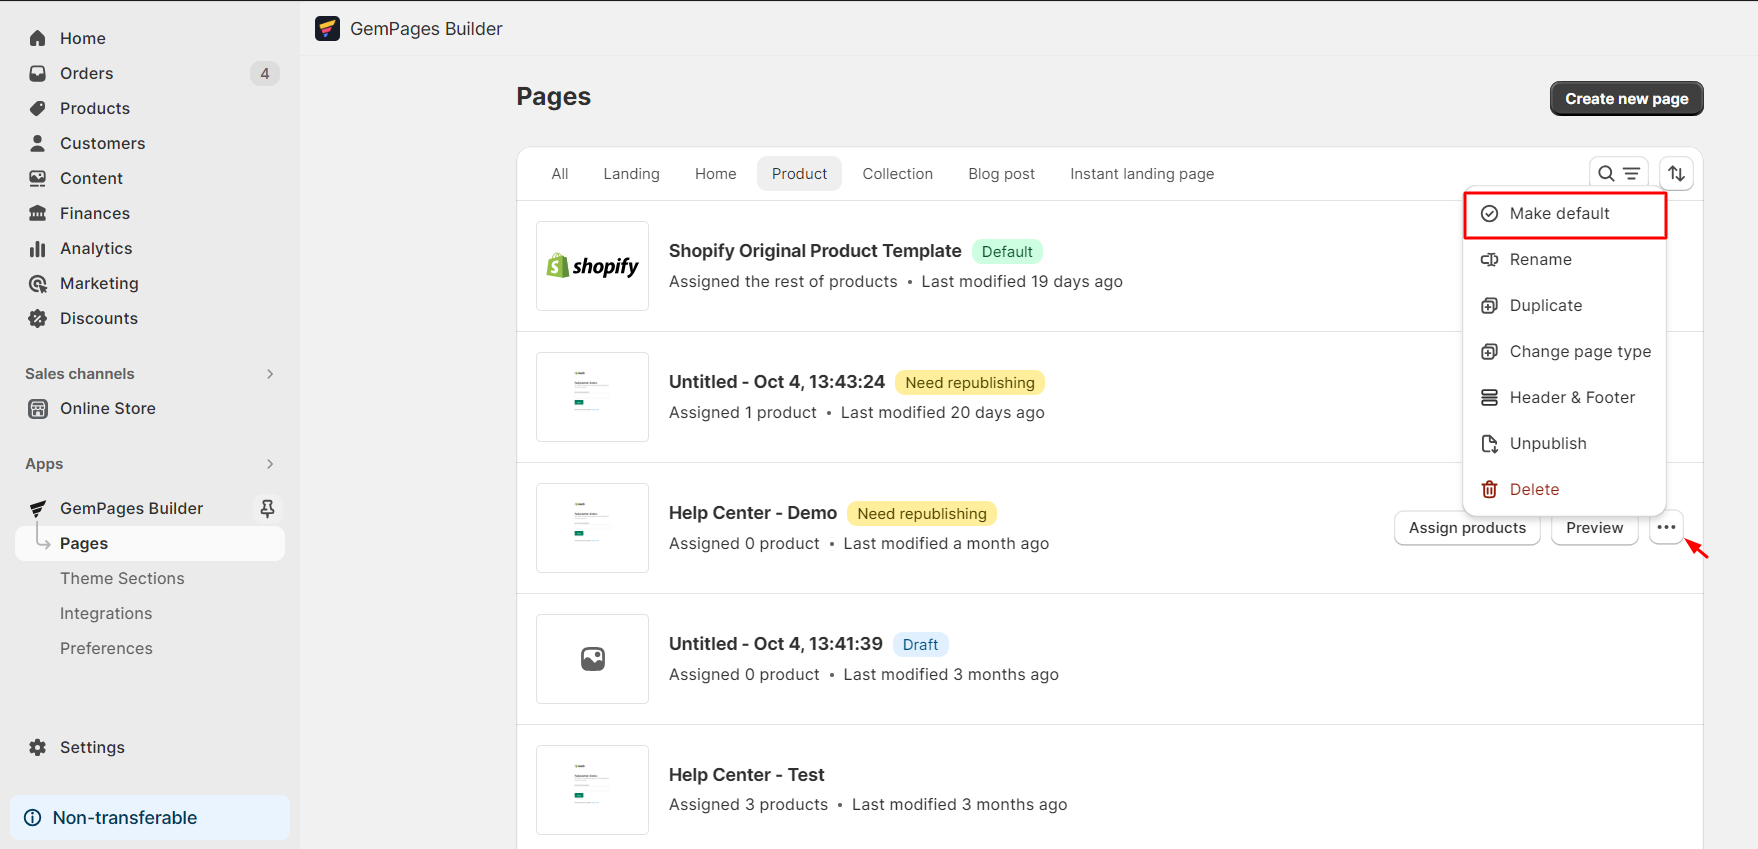Switch to the Collection tab
Image resolution: width=1758 pixels, height=849 pixels.
(x=897, y=174)
